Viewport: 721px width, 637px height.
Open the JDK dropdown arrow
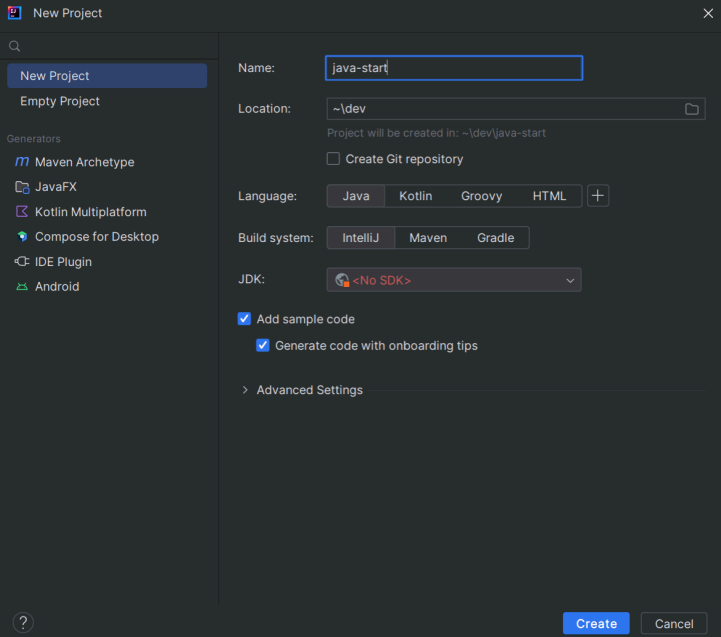[570, 280]
